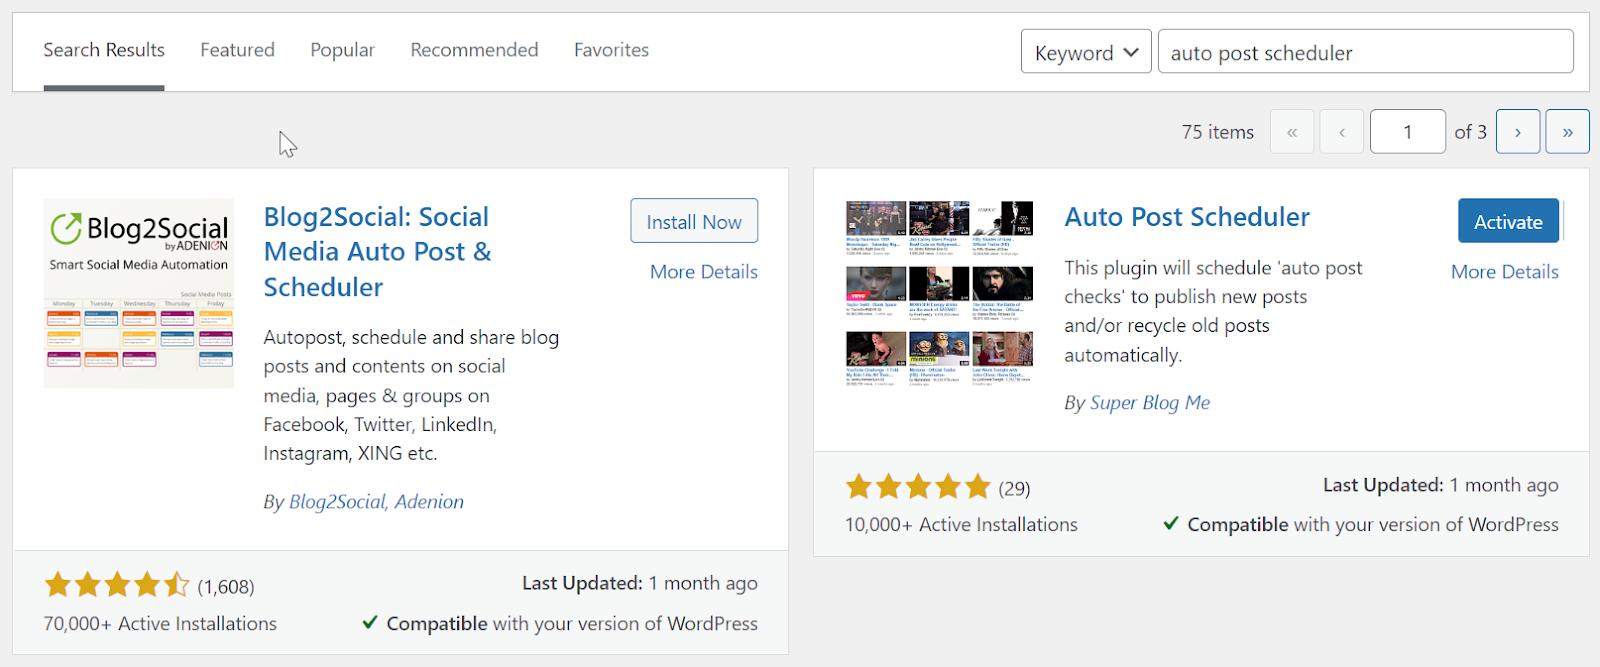Switch to the Featured tab
This screenshot has width=1600, height=667.
click(x=237, y=50)
